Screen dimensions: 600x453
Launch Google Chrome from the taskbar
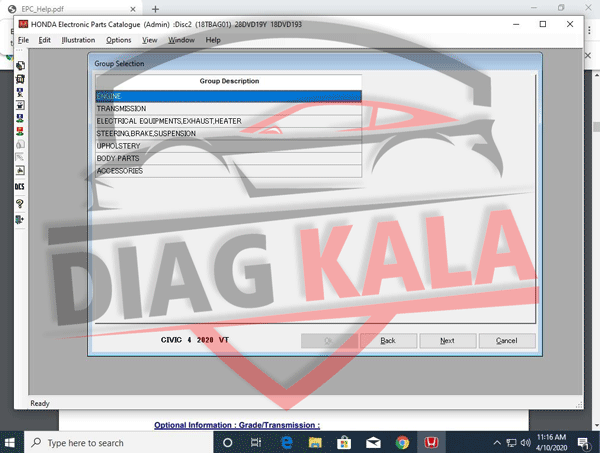point(402,443)
